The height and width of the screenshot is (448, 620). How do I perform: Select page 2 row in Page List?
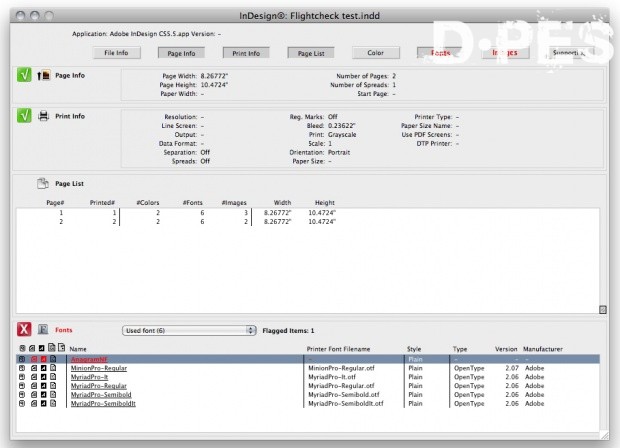click(x=308, y=222)
